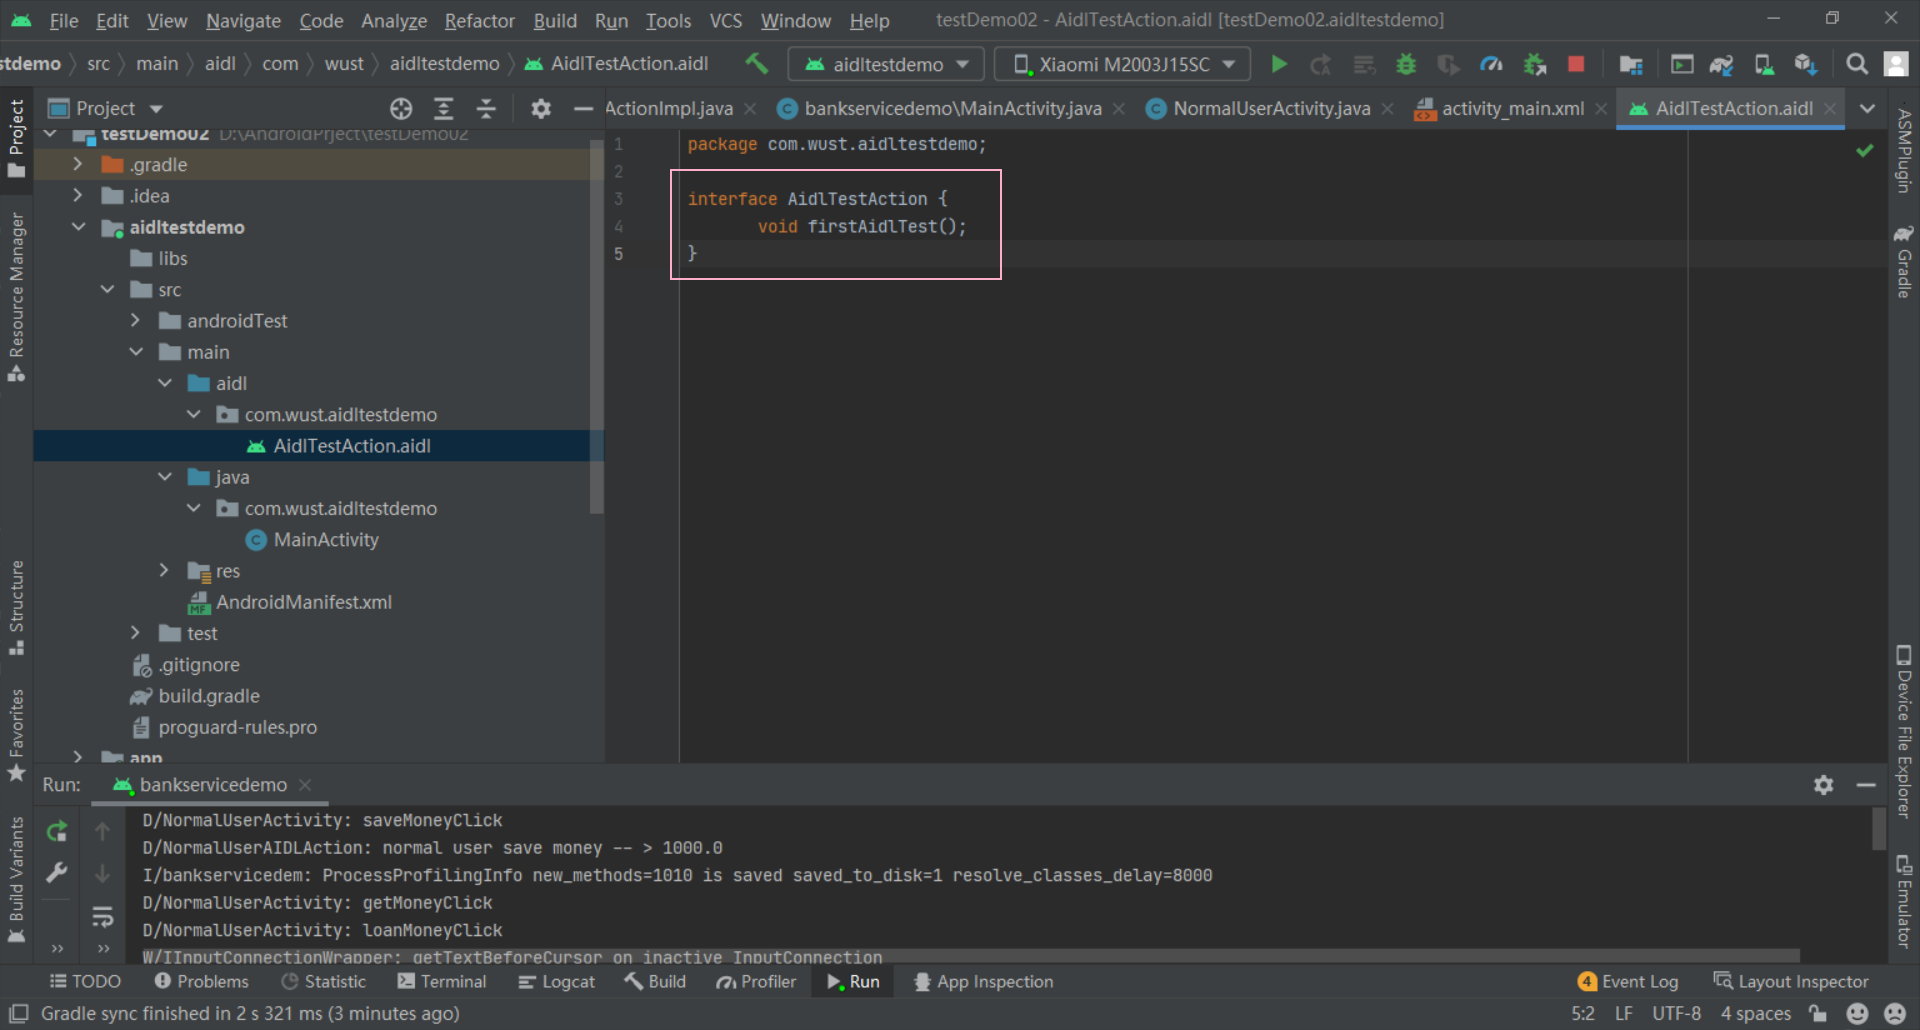
Task: Run the app with the green play icon
Action: pos(1279,63)
